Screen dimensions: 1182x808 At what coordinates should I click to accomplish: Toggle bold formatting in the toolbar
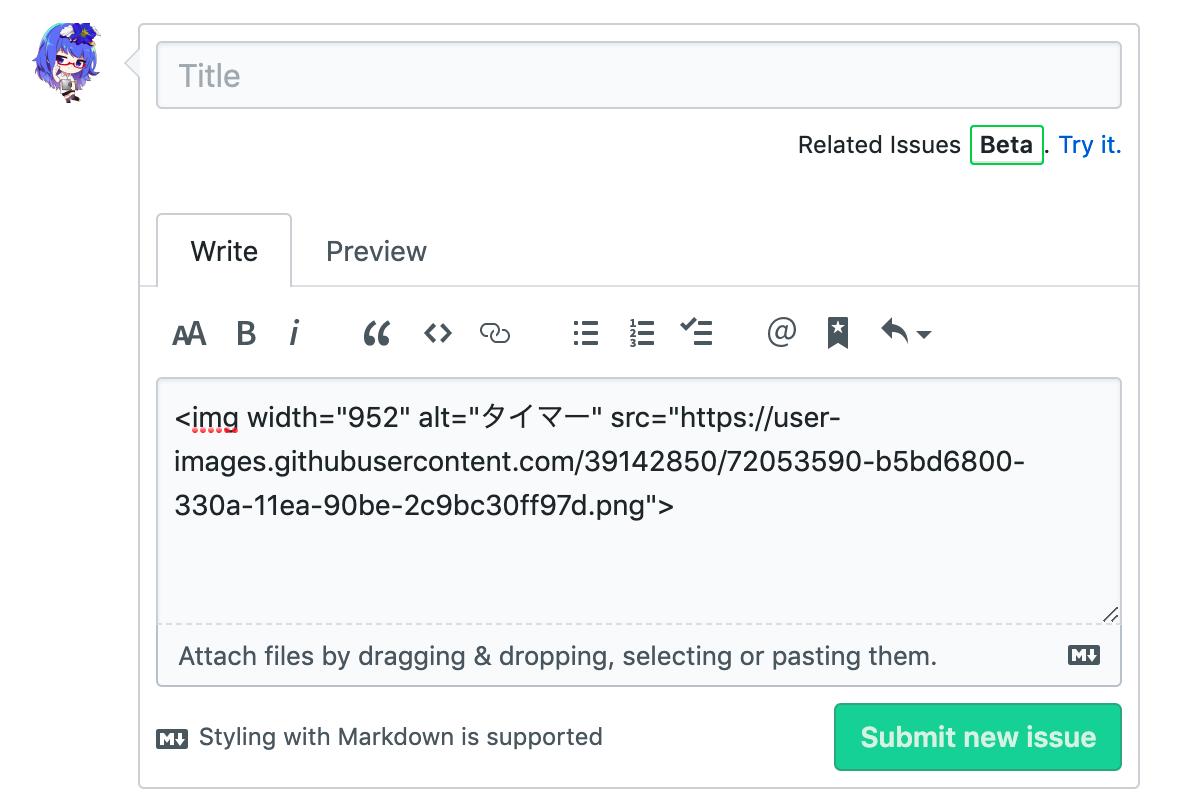tap(246, 333)
